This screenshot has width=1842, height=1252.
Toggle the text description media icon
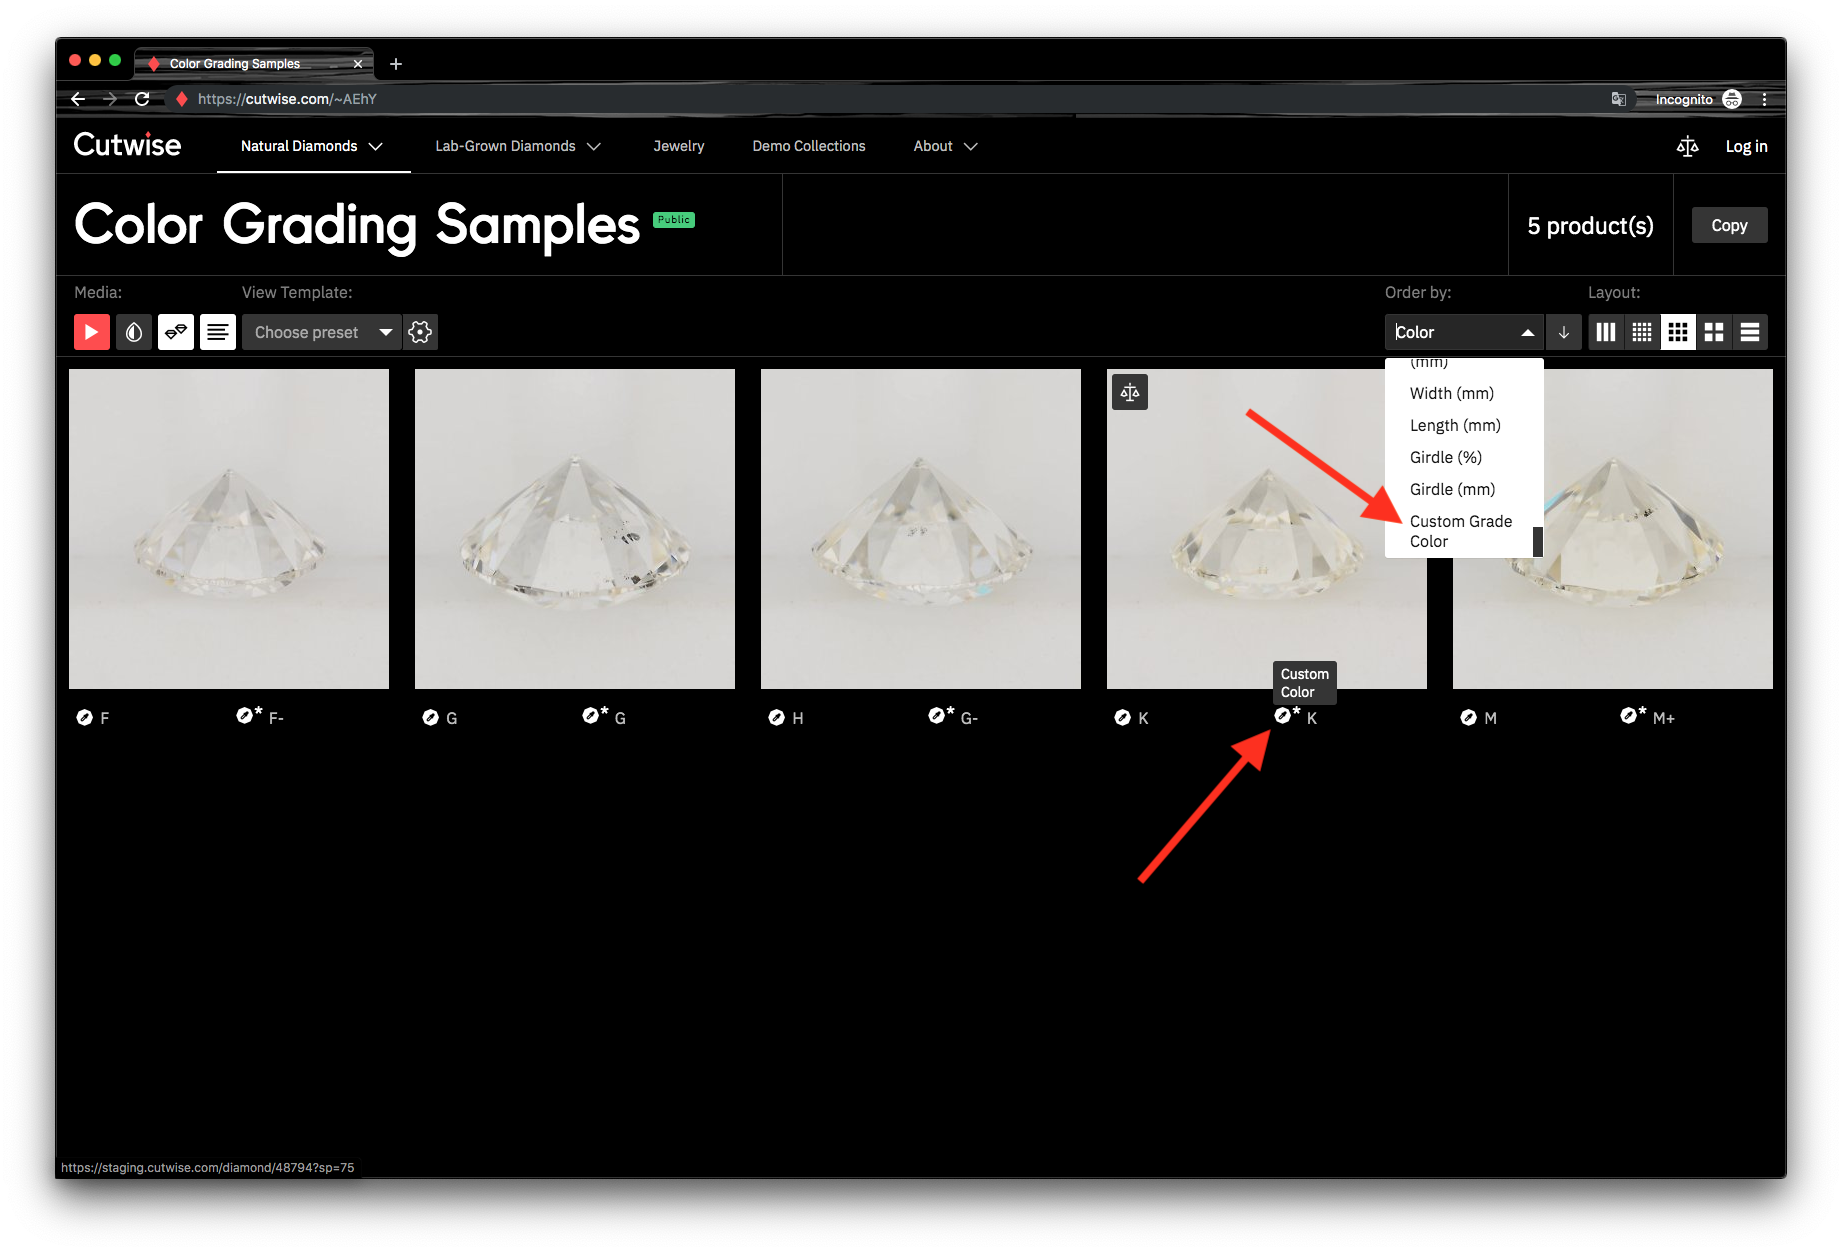(218, 332)
